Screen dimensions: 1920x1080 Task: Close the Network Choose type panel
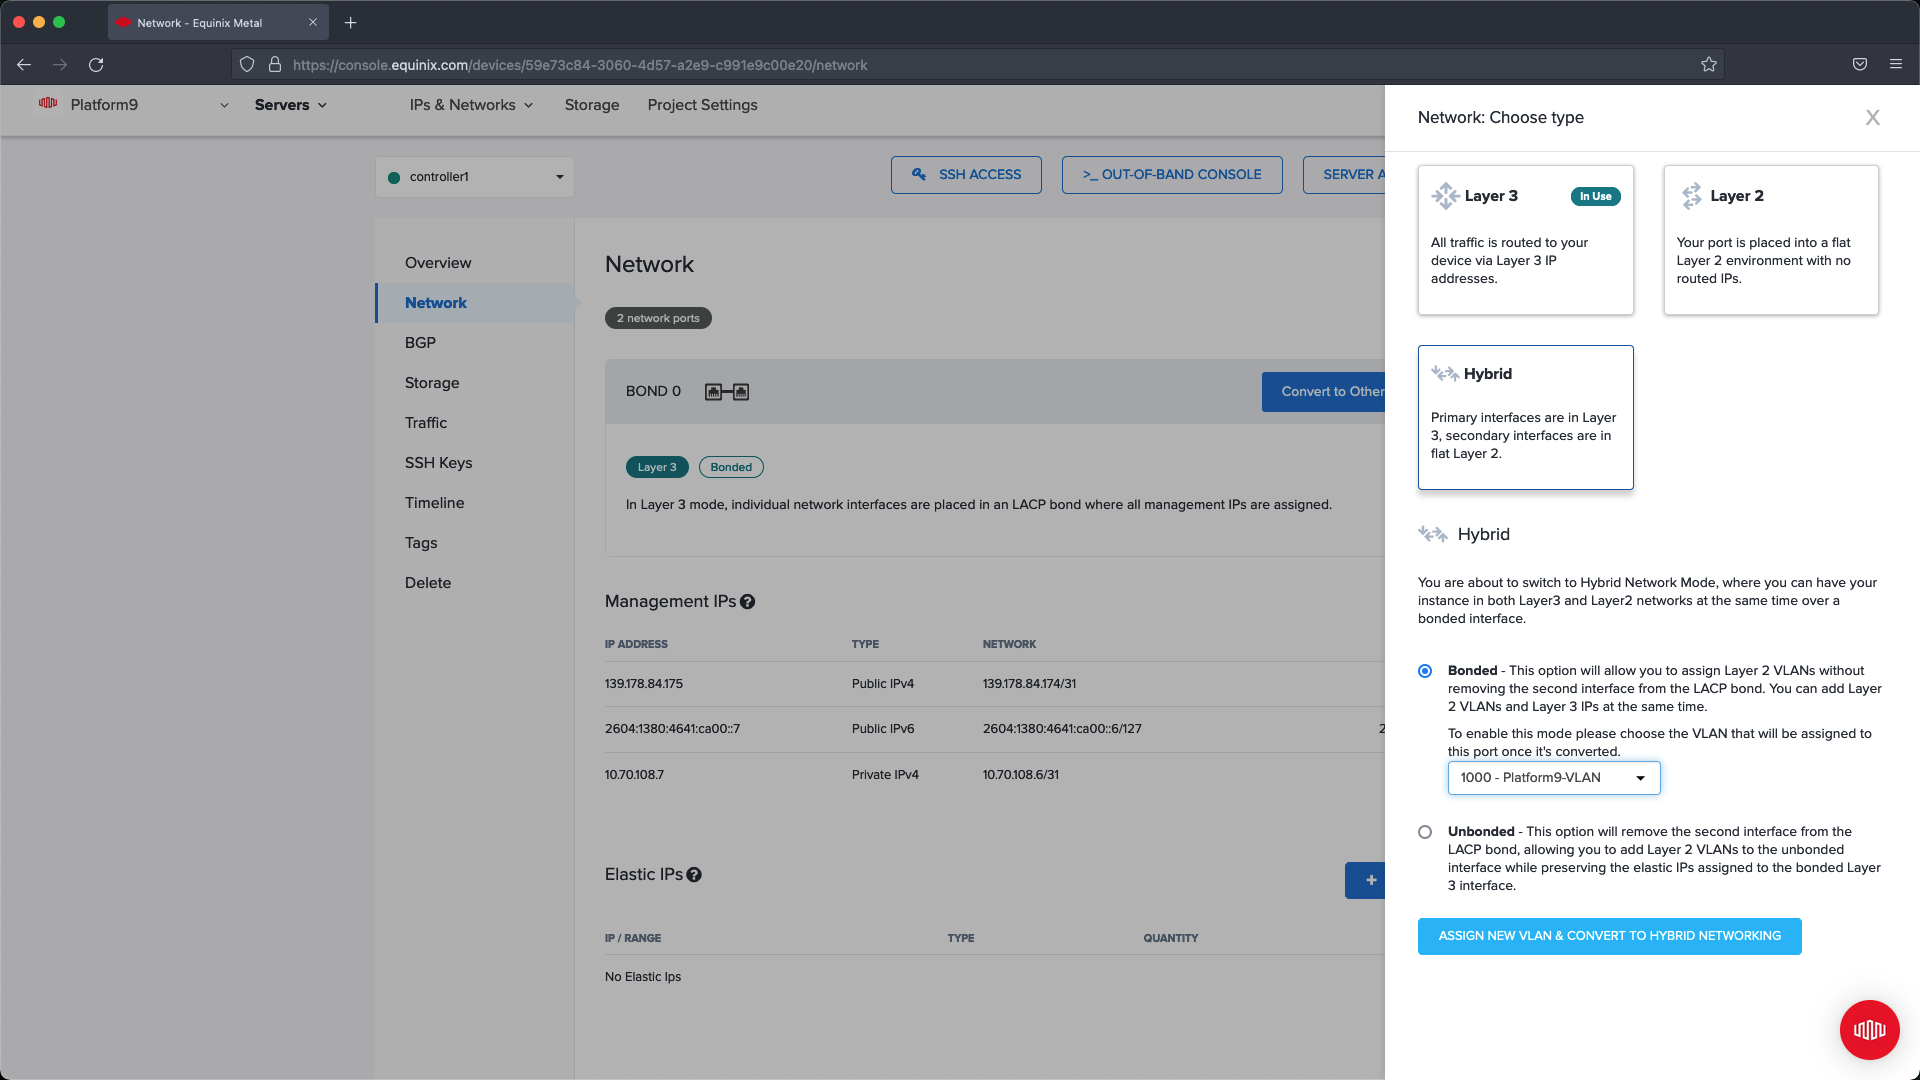pos(1873,118)
